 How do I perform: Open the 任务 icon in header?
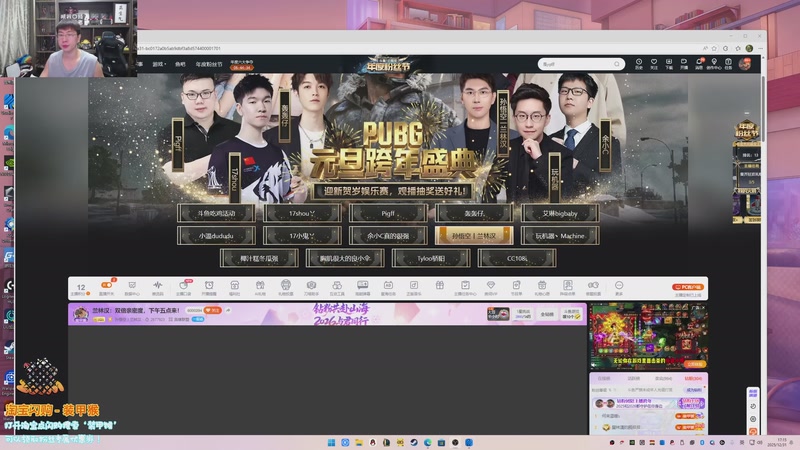click(x=729, y=63)
